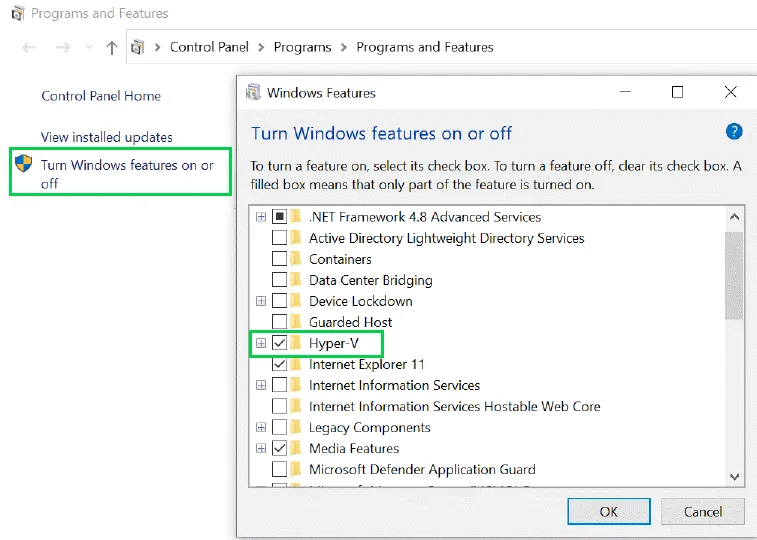Enable Active Directory Lightweight Directory Services checkbox
Image resolution: width=757 pixels, height=540 pixels.
pyautogui.click(x=280, y=238)
